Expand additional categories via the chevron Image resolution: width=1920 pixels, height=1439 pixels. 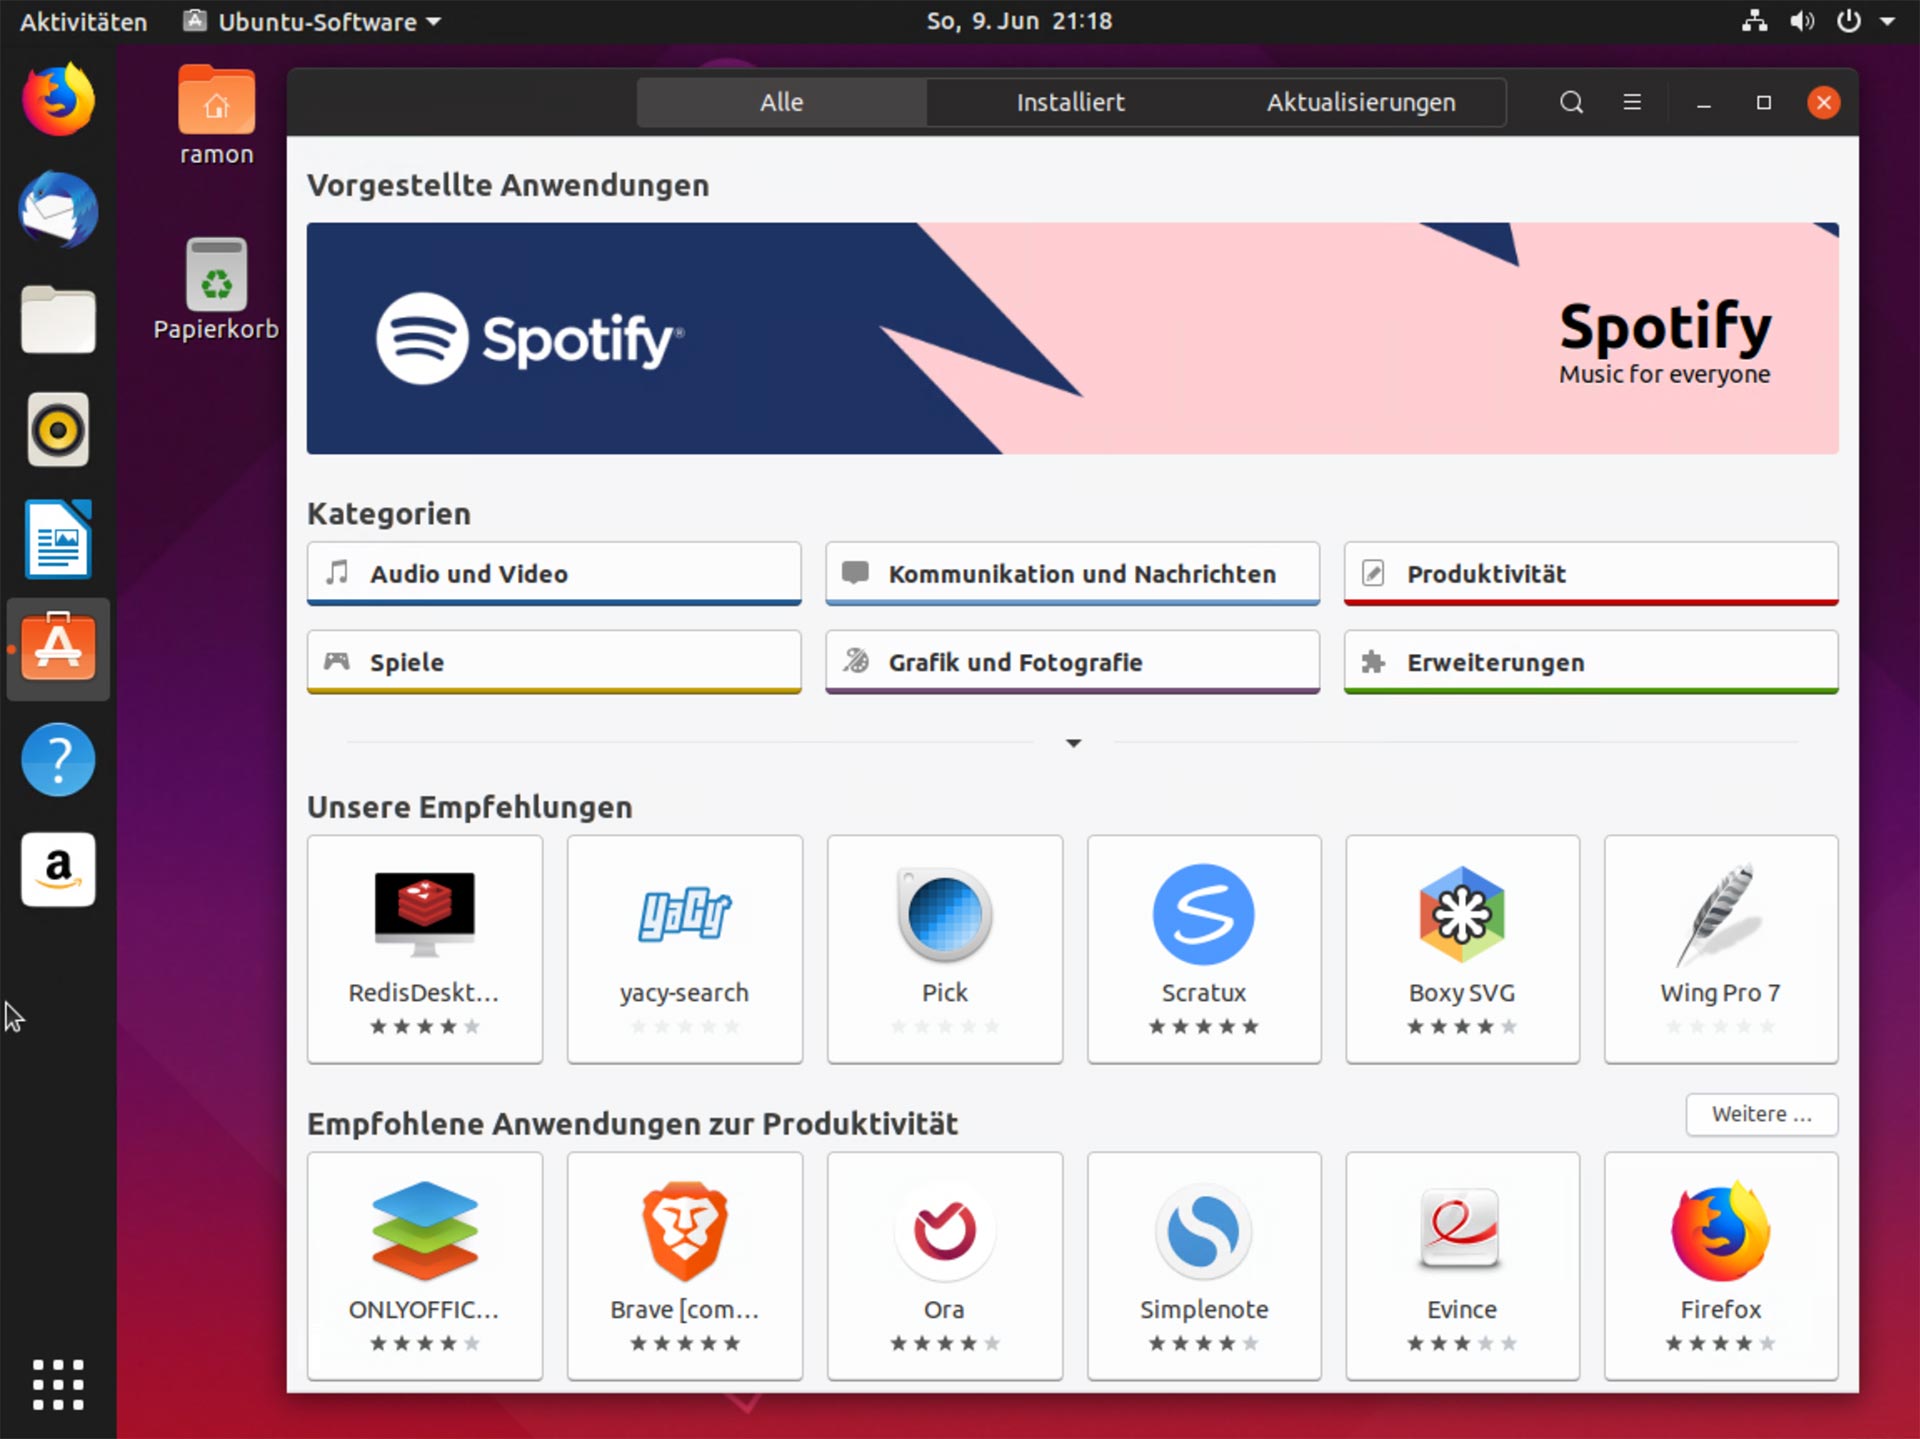point(1073,743)
